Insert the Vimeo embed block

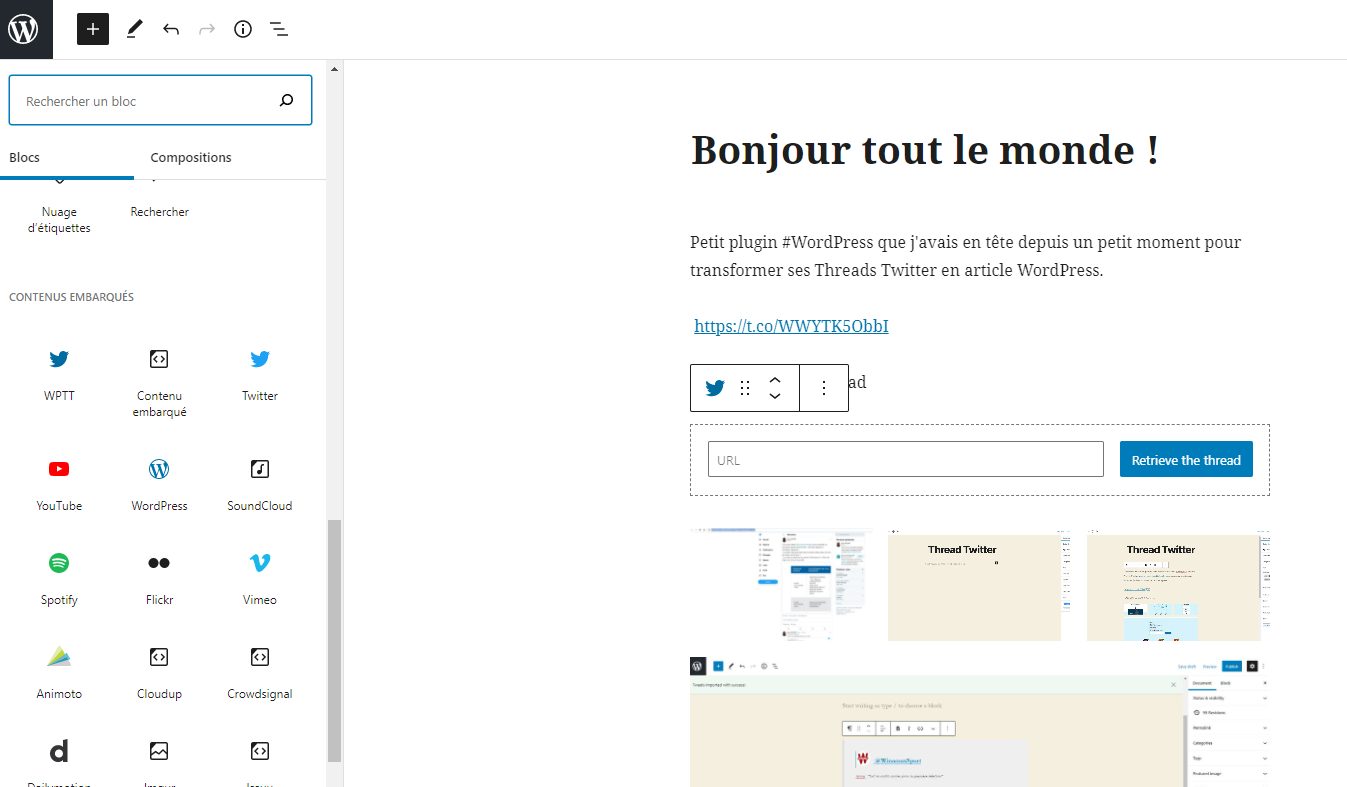coord(260,579)
